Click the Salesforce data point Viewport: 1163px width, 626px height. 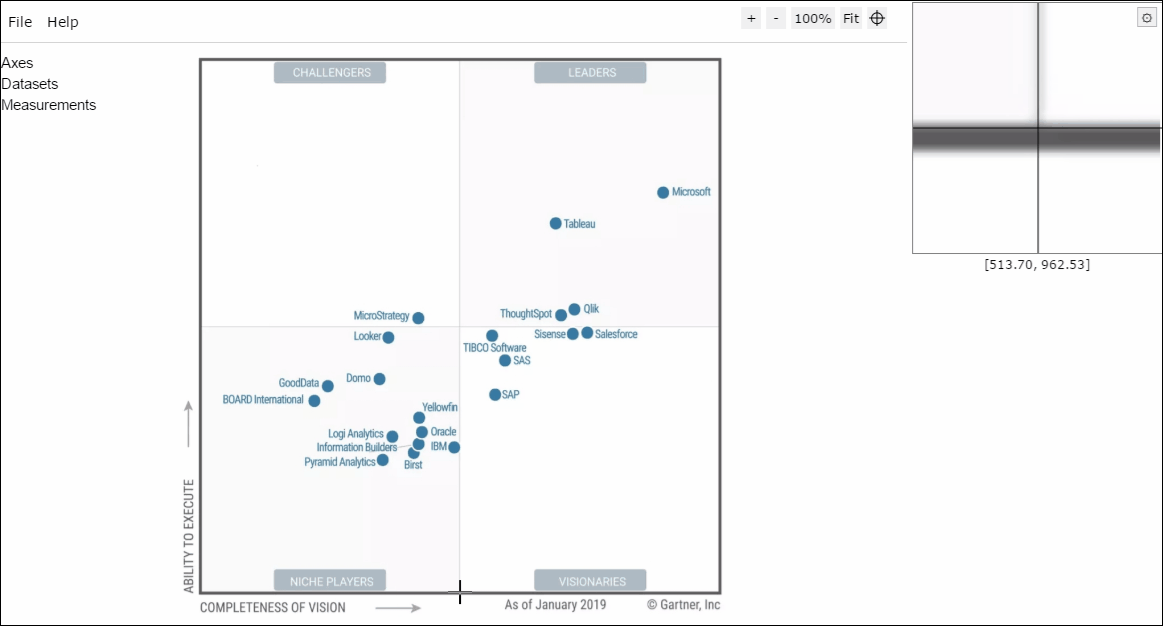[587, 333]
